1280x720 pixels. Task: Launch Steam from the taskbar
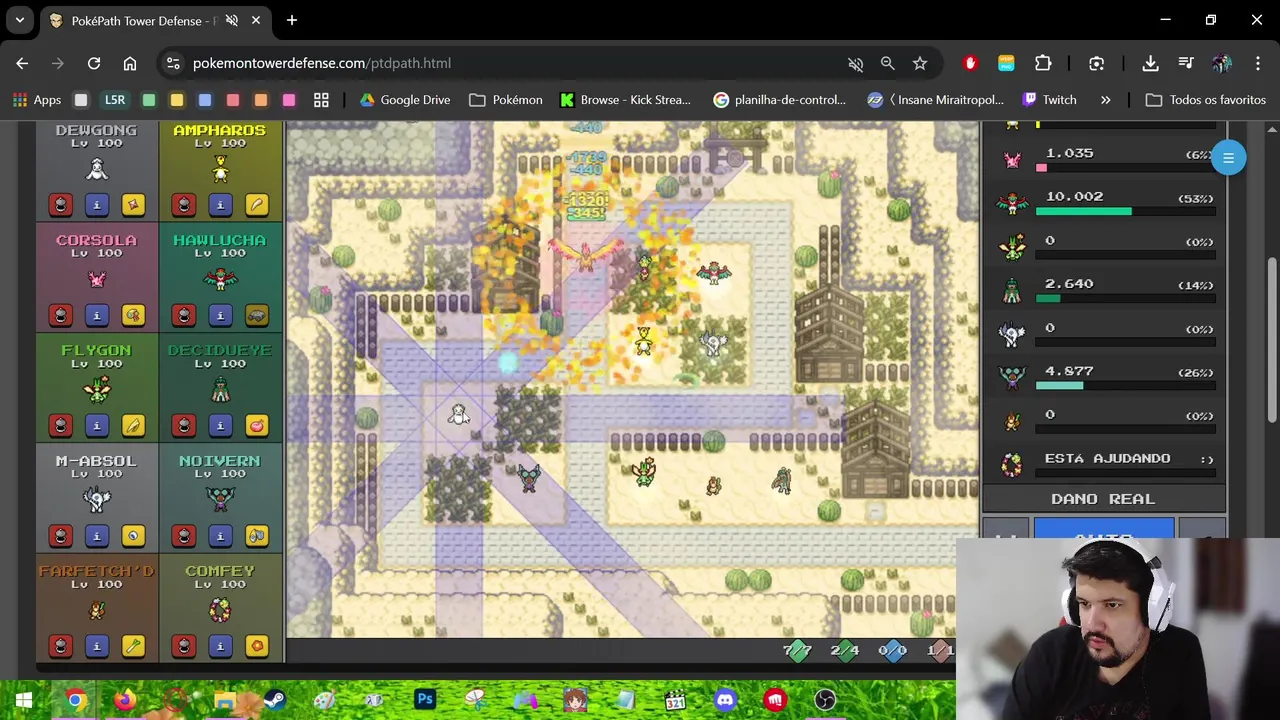point(274,700)
